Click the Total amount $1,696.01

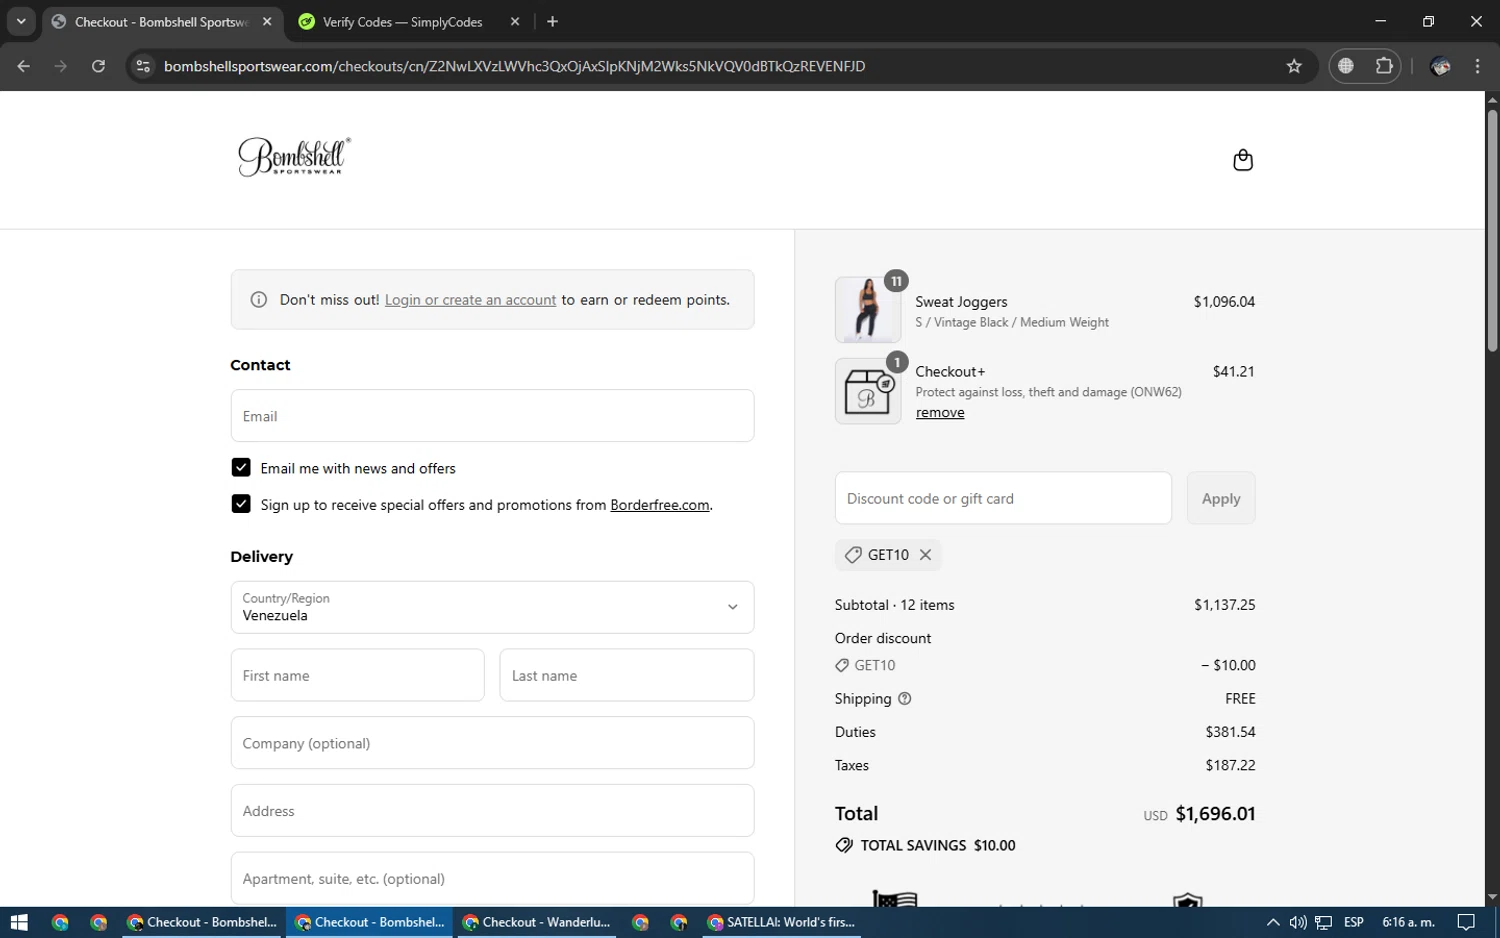tap(1215, 814)
